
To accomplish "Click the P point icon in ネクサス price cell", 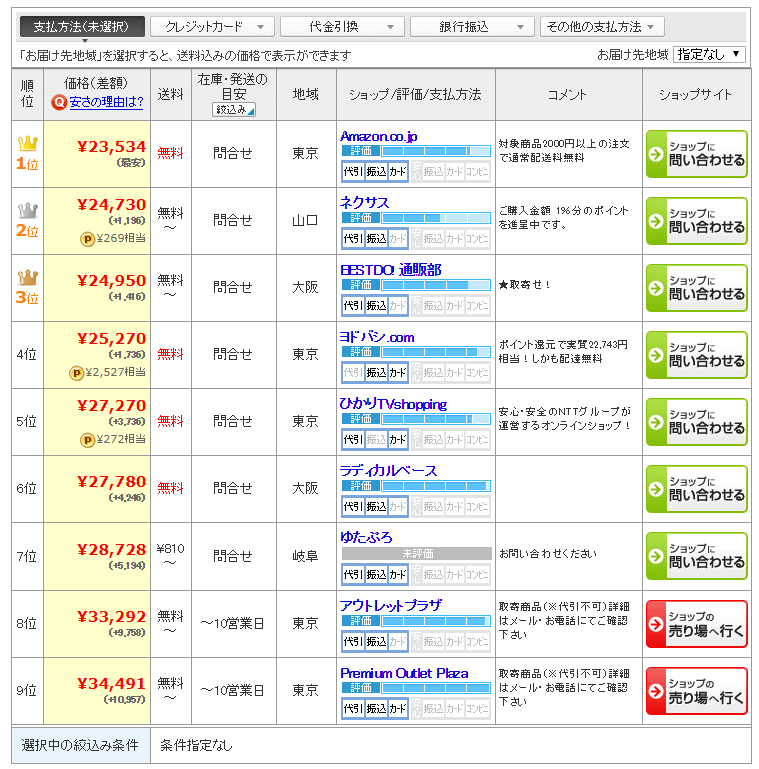I will pyautogui.click(x=87, y=239).
